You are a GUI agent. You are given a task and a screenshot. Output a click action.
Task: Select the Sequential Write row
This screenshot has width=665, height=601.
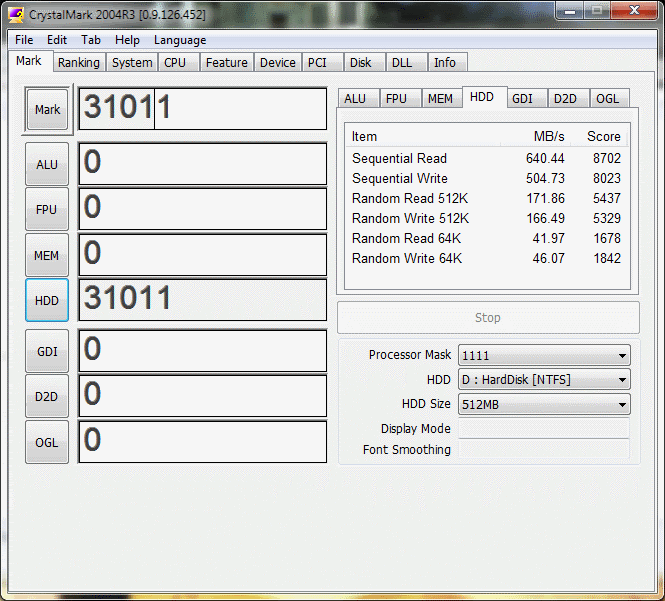pos(487,178)
